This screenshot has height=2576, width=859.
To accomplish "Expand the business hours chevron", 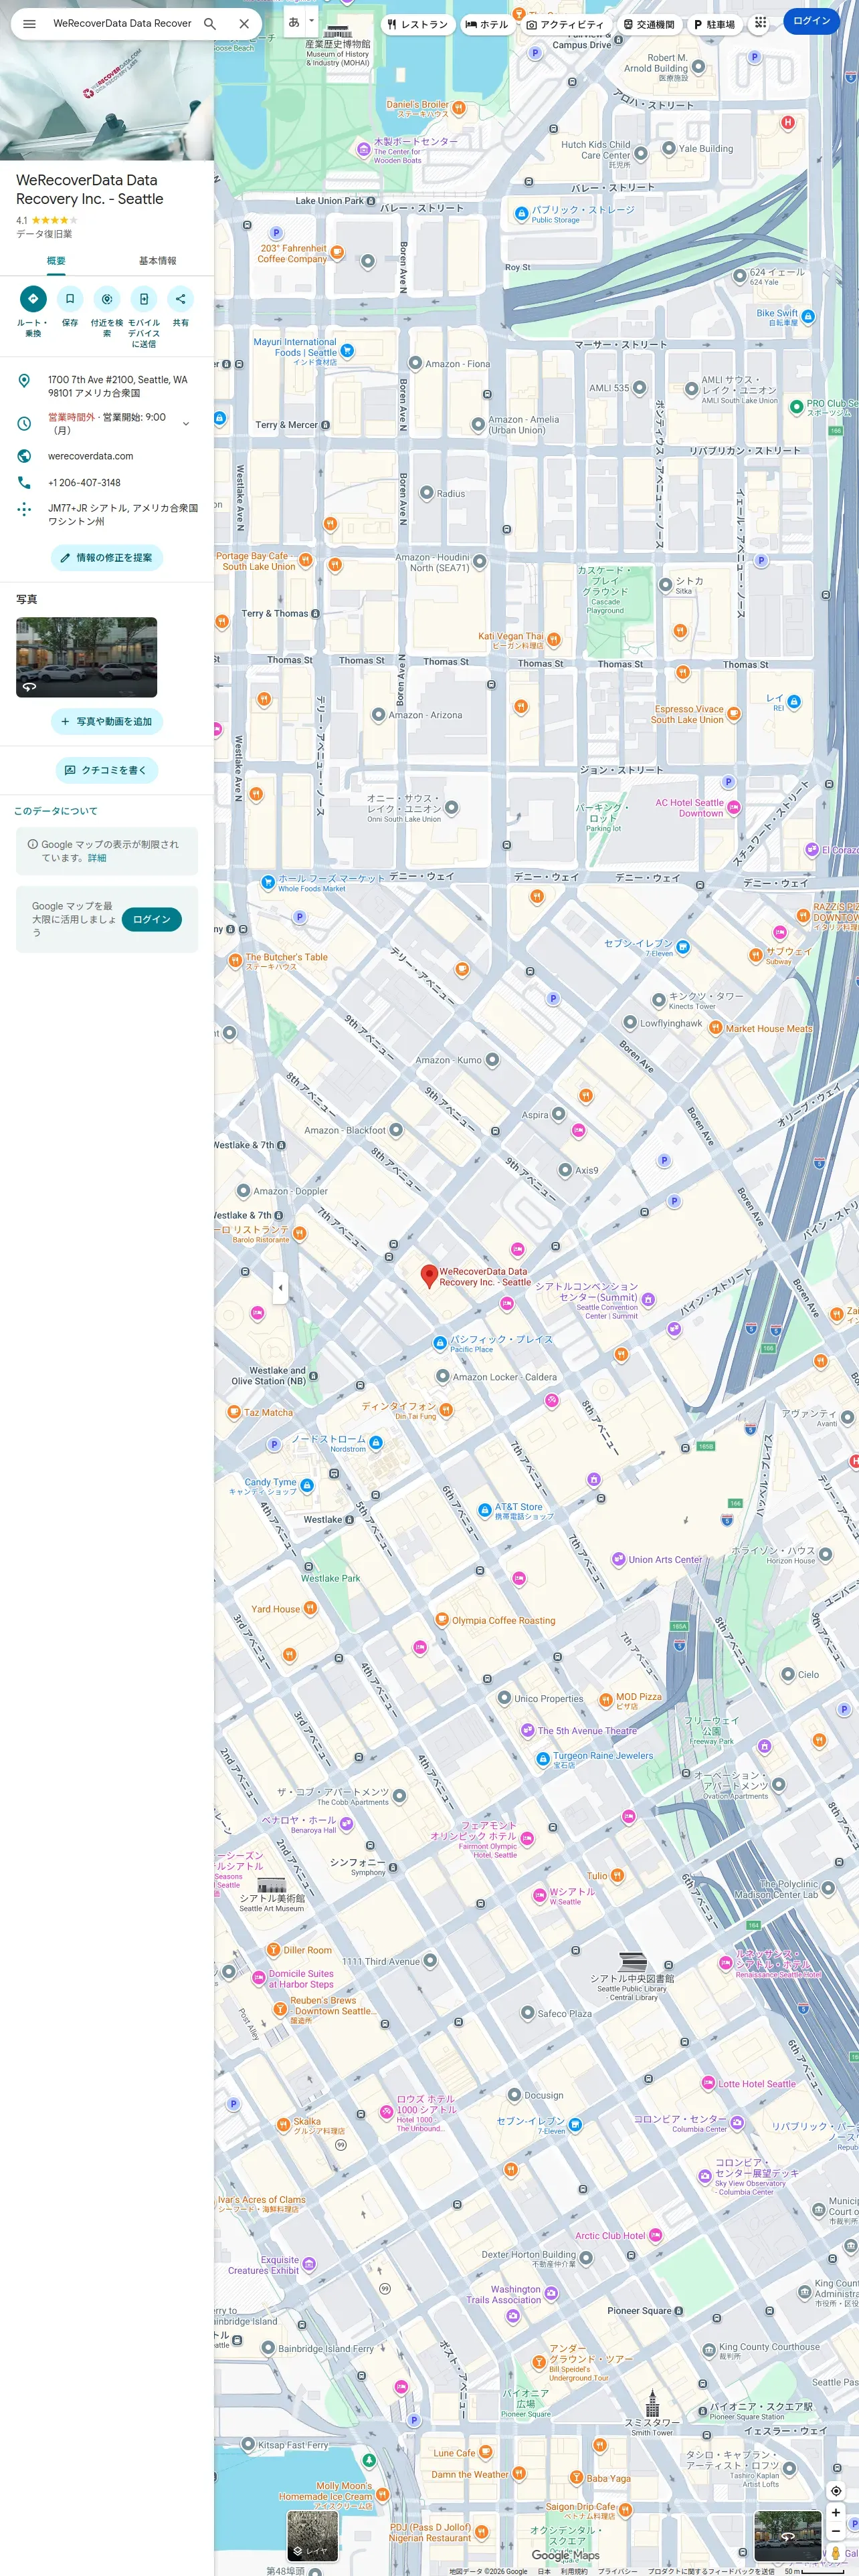I will (186, 424).
